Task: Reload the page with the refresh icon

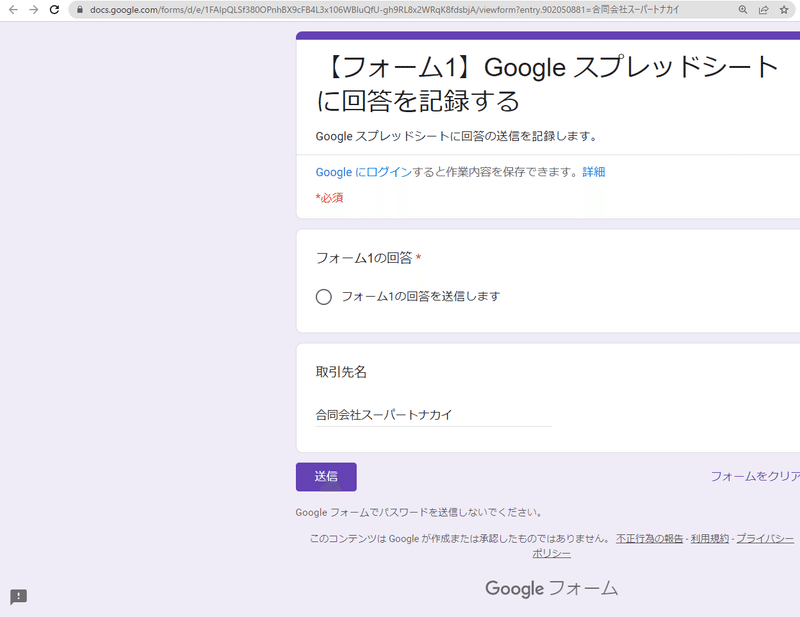Action: point(54,10)
